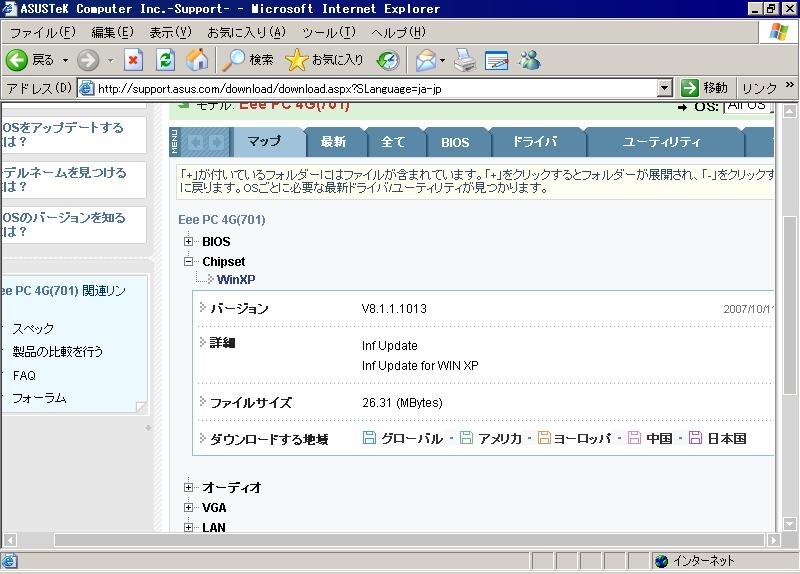
Task: Switch to the 全て tab
Action: (x=393, y=142)
